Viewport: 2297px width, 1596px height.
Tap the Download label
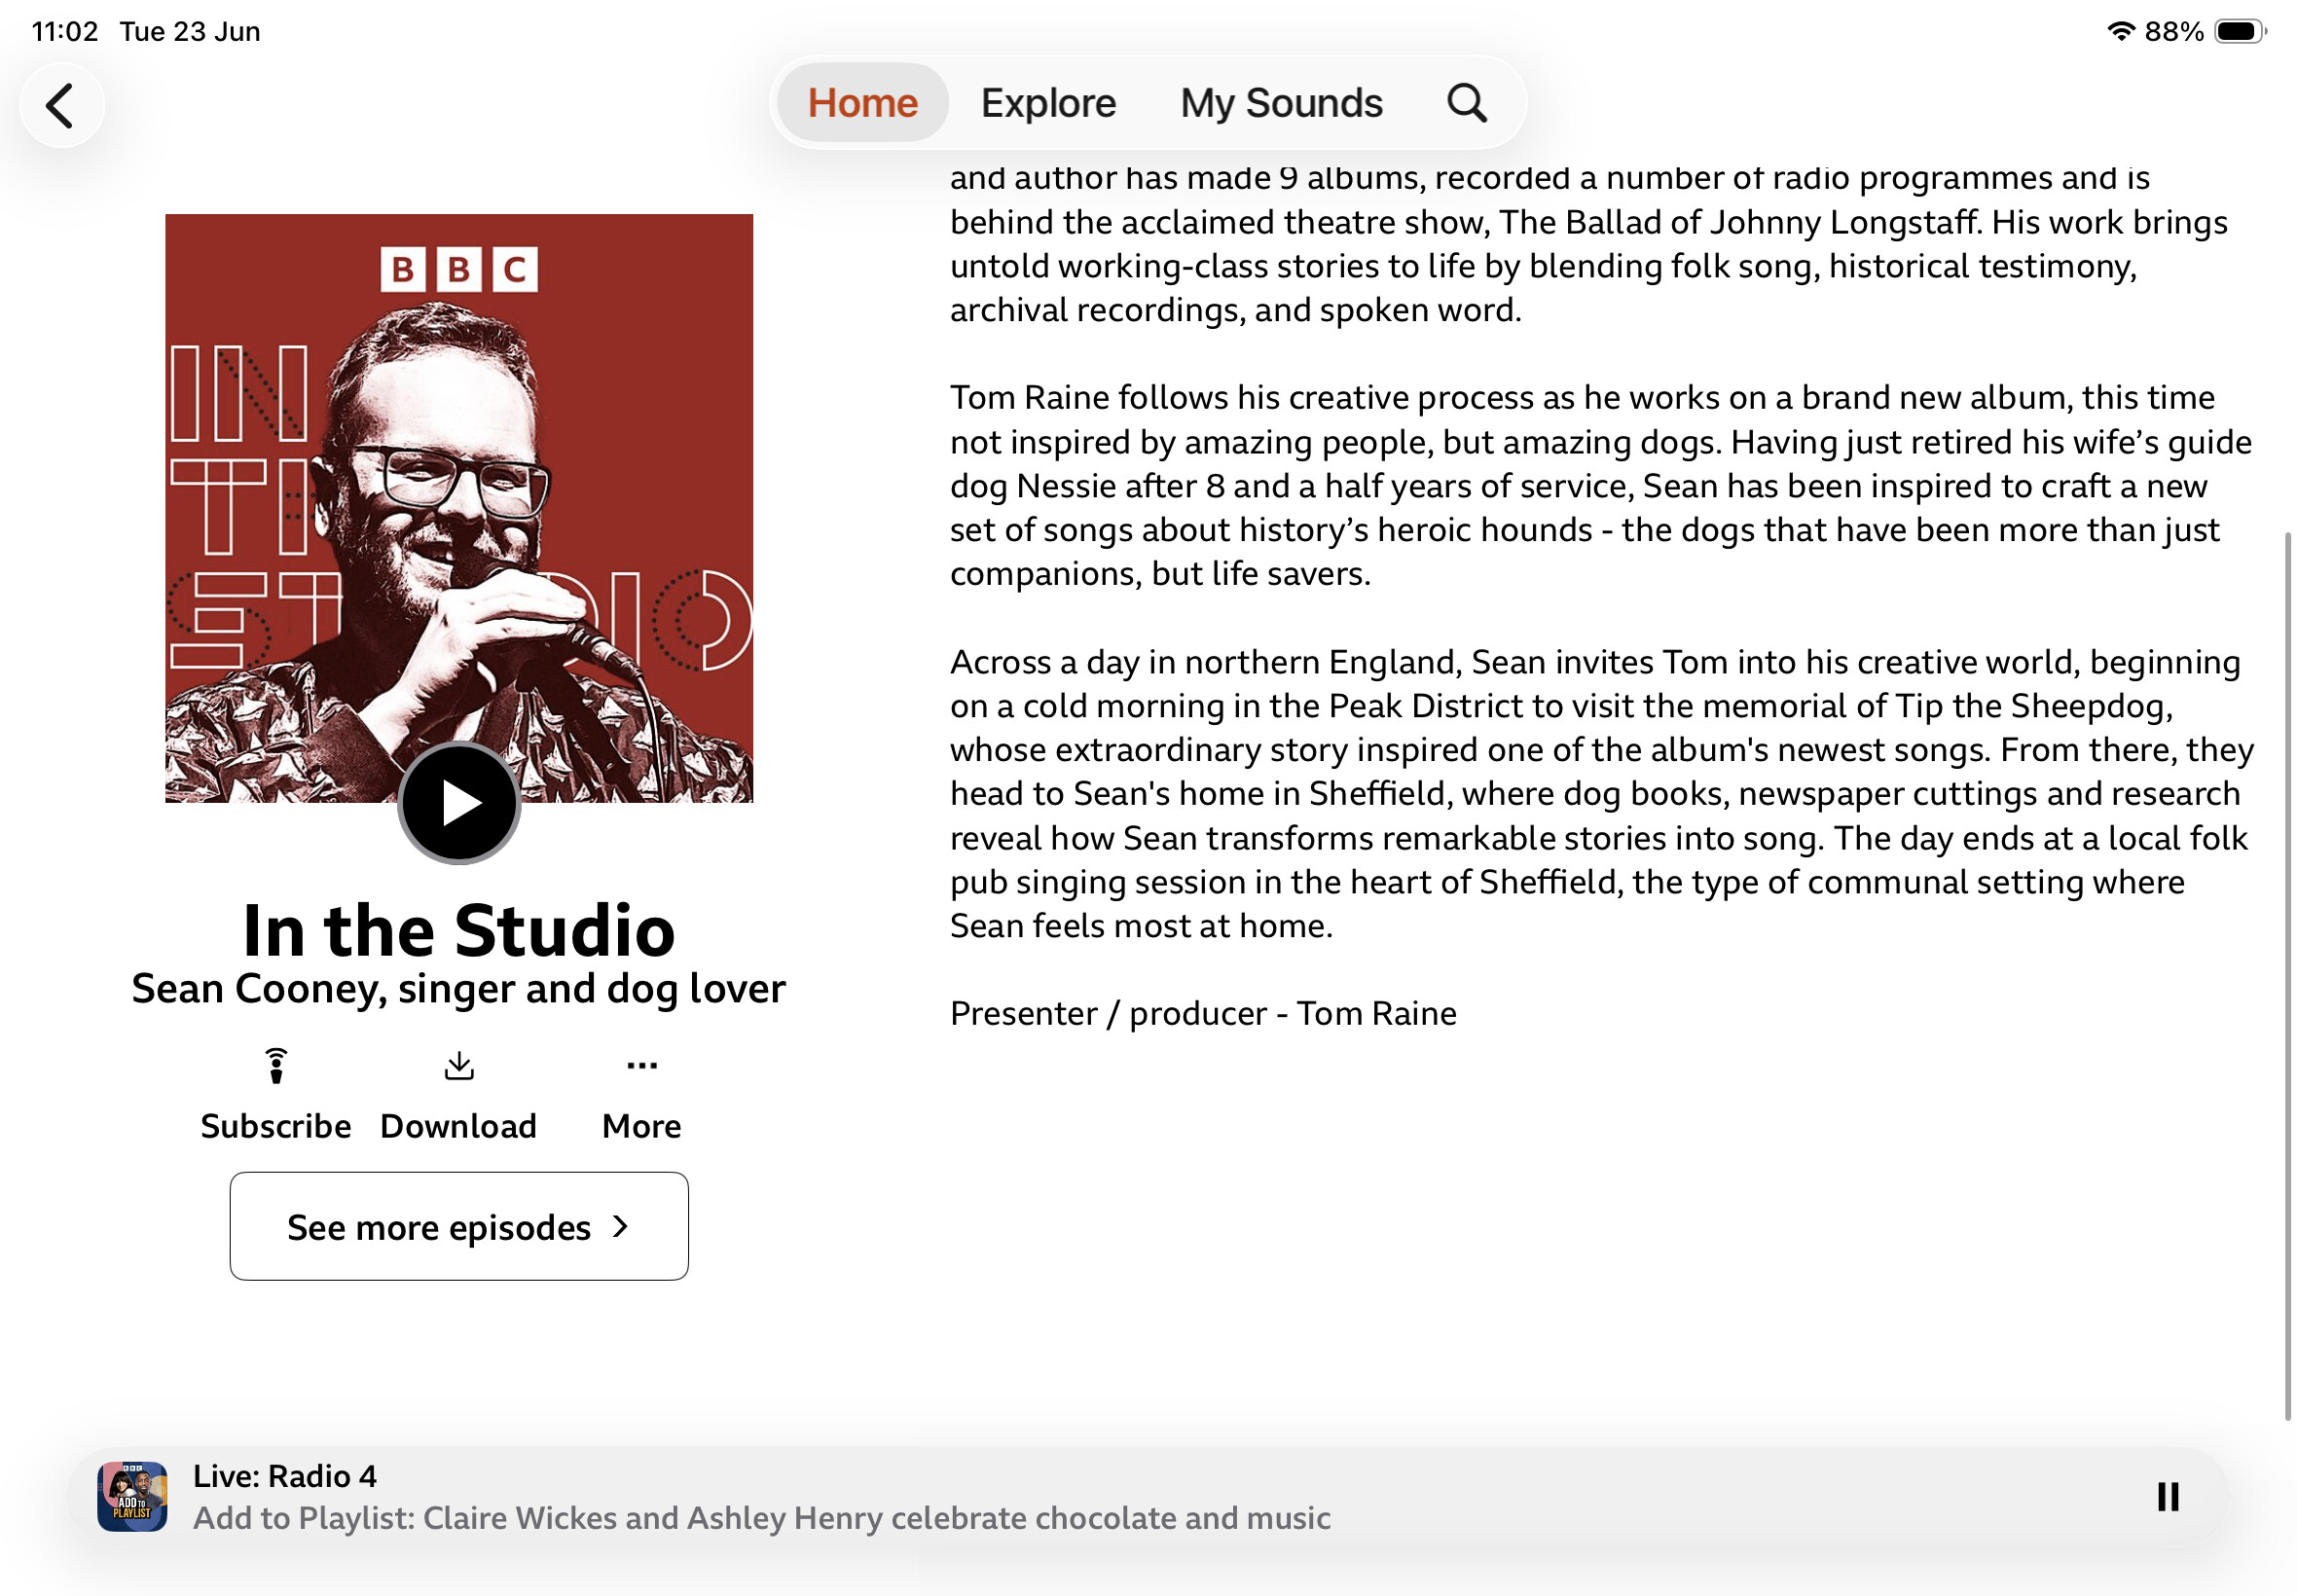tap(459, 1126)
